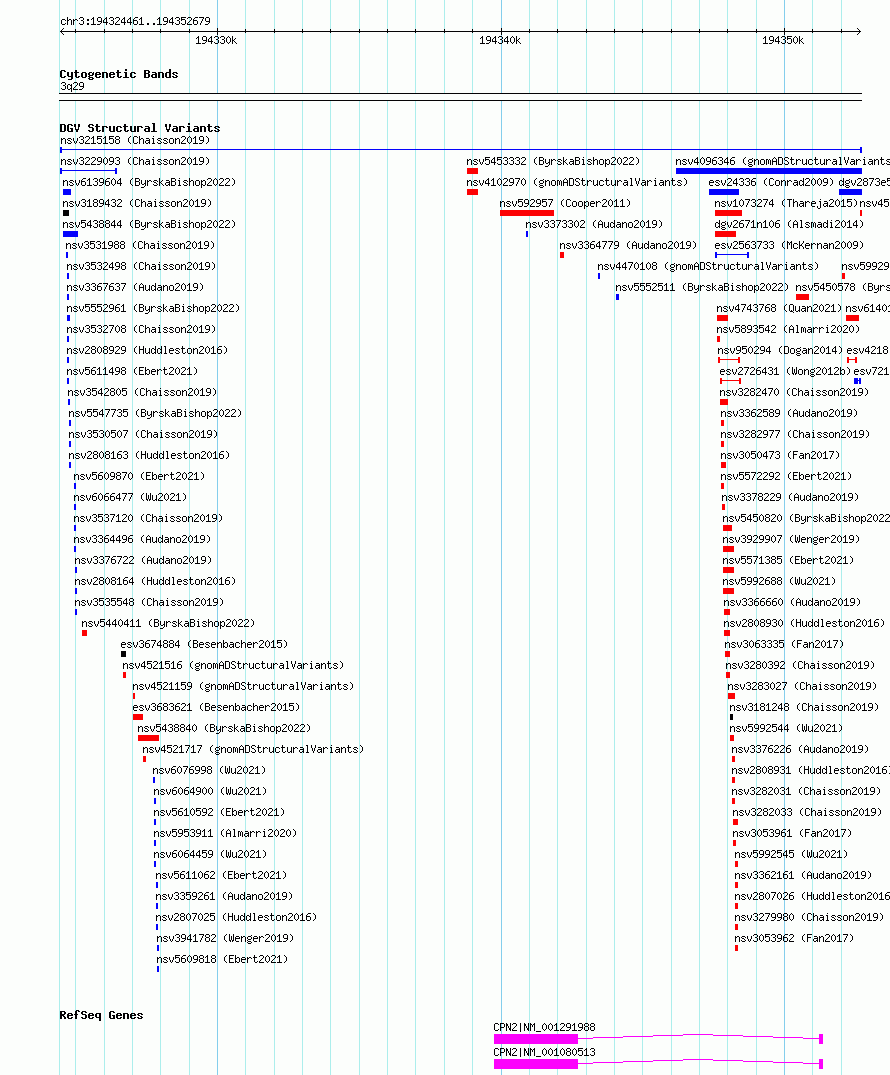This screenshot has height=1075, width=890.
Task: Click nsv3373302 (Audano2019) label
Action: coord(594,224)
